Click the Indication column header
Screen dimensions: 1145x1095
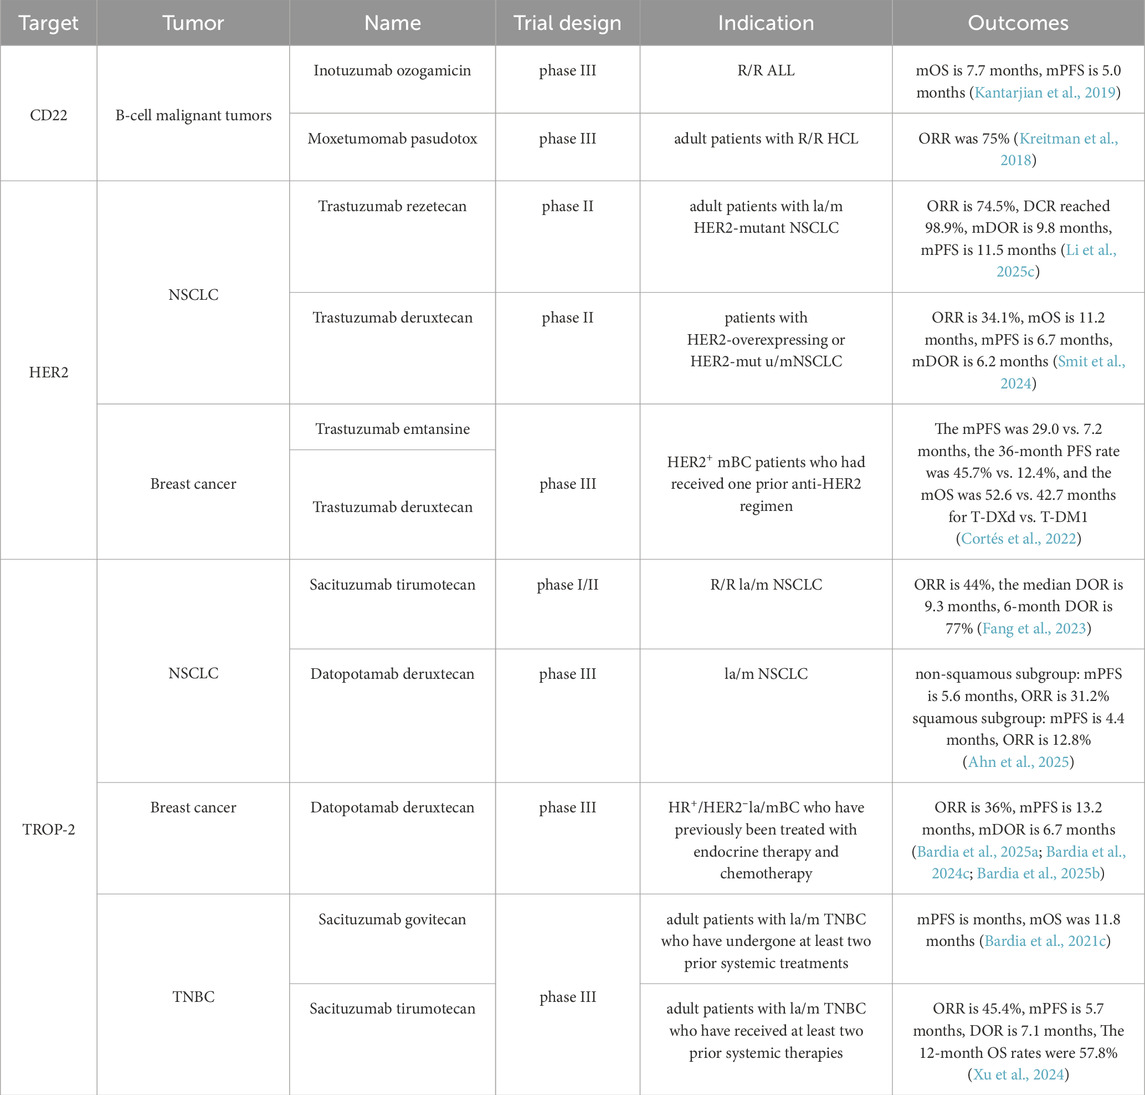coord(765,23)
